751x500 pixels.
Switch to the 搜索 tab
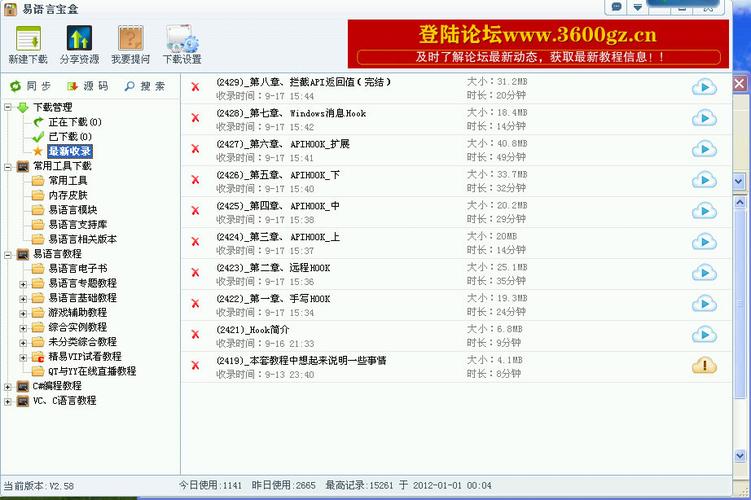pyautogui.click(x=145, y=86)
